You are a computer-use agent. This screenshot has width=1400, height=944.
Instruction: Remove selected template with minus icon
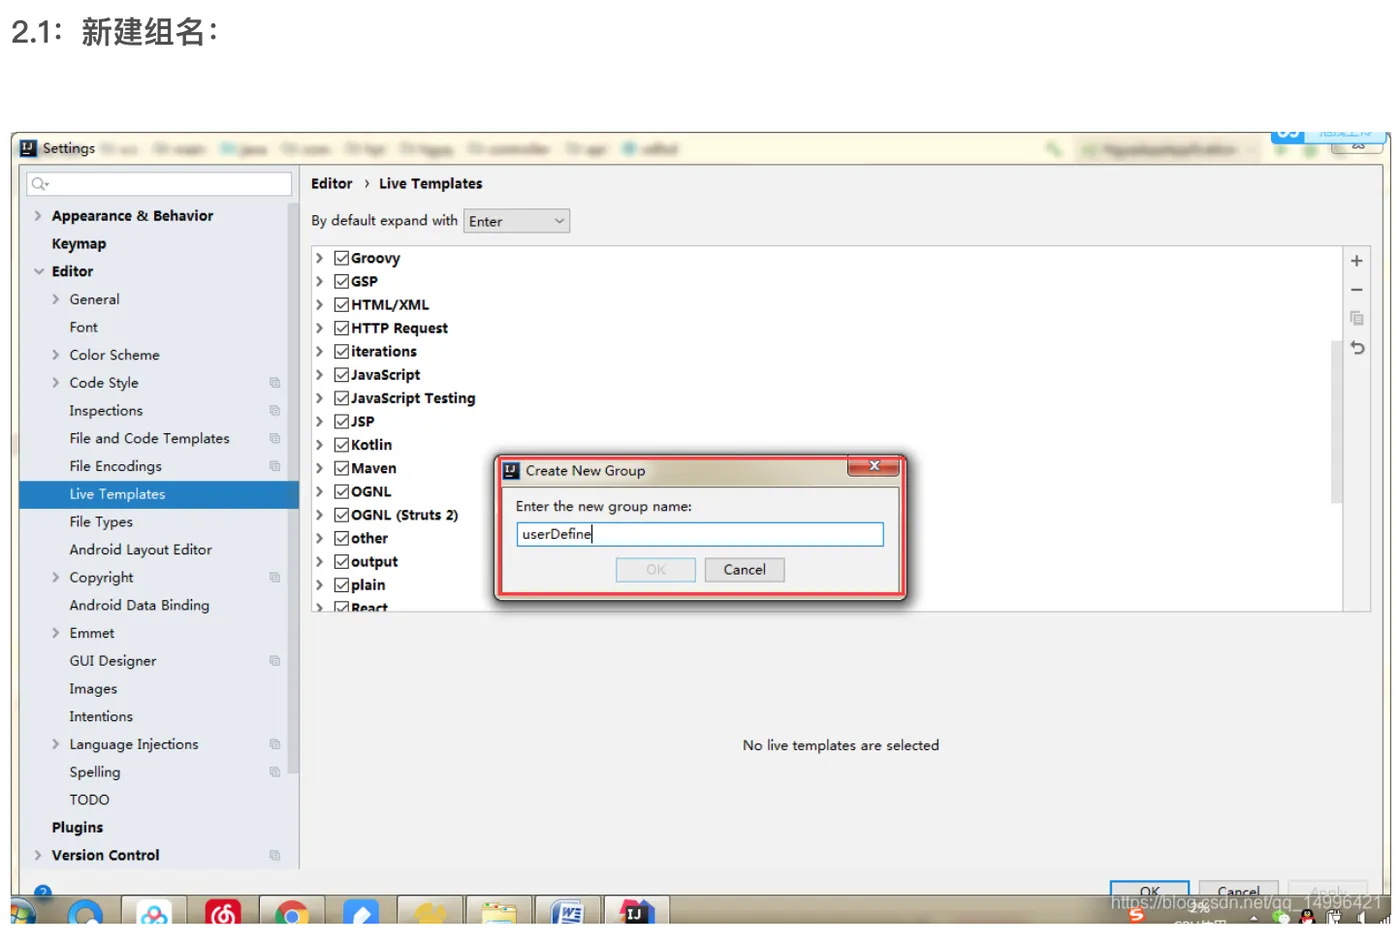[1357, 290]
